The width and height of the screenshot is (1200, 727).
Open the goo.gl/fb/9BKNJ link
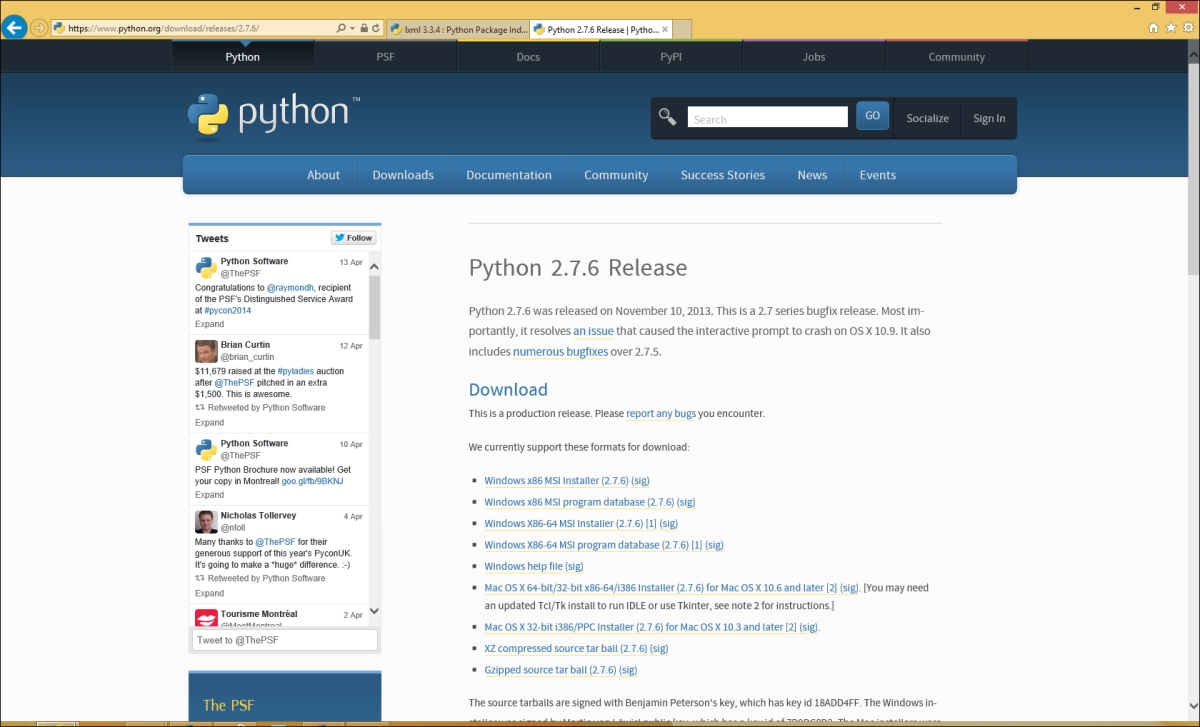point(312,481)
